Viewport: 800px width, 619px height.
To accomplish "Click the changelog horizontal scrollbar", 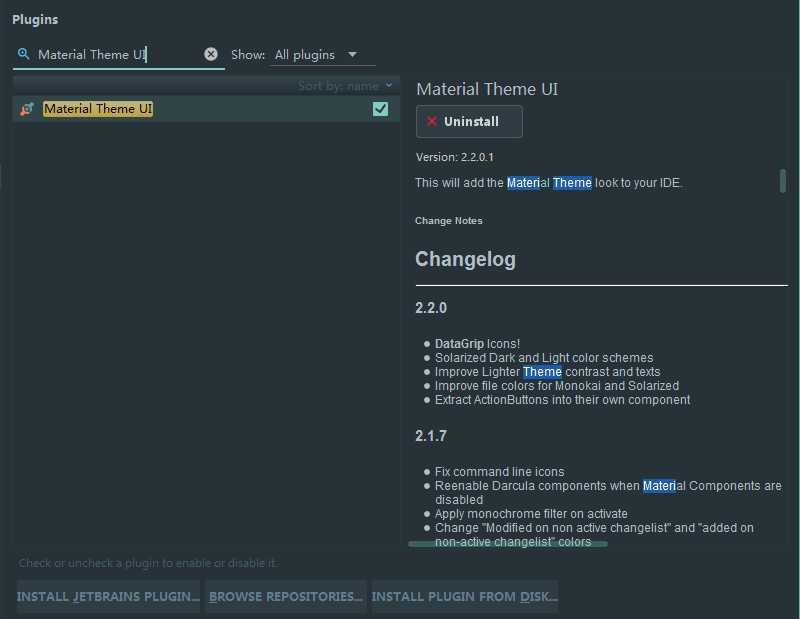I will [508, 544].
